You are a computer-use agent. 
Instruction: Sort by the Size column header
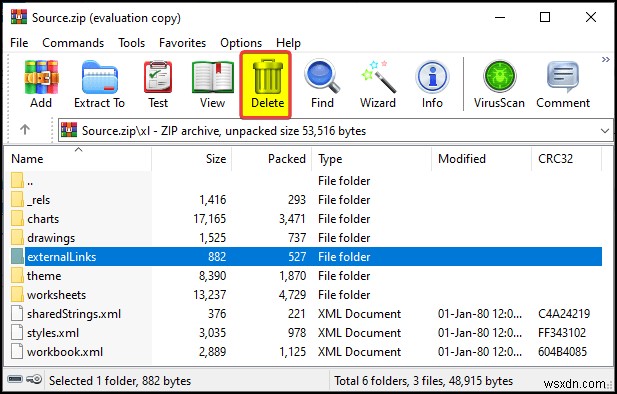pyautogui.click(x=191, y=159)
